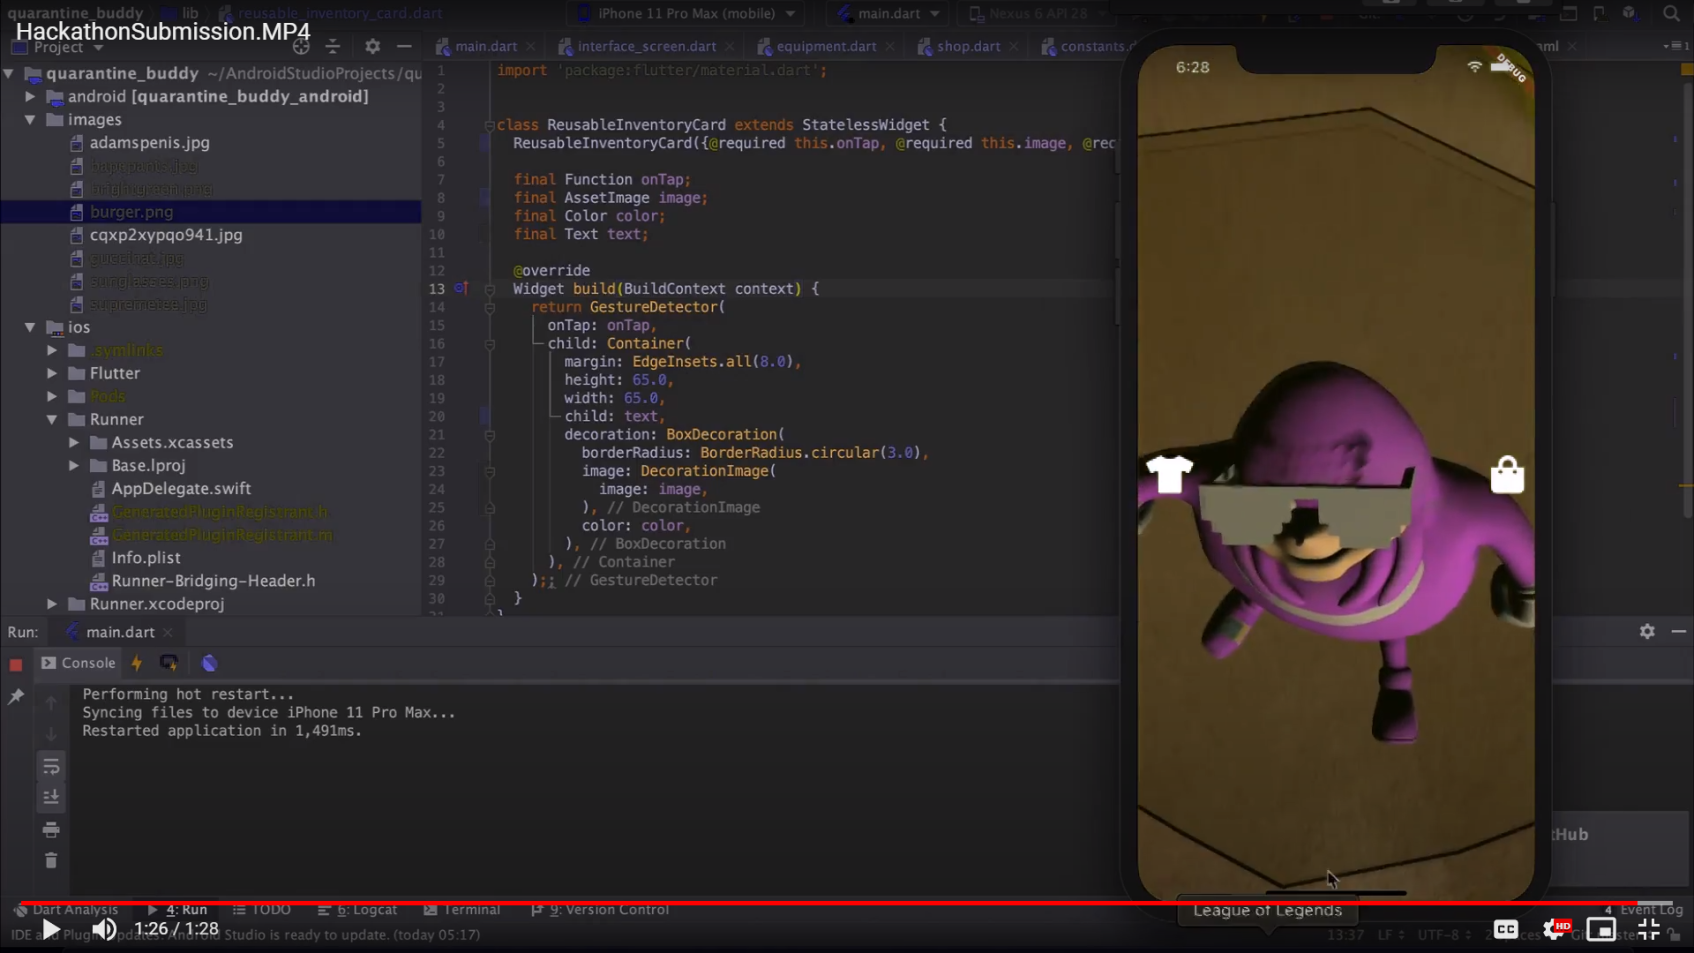1694x953 pixels.
Task: Exit full screen video mode
Action: pos(1649,929)
